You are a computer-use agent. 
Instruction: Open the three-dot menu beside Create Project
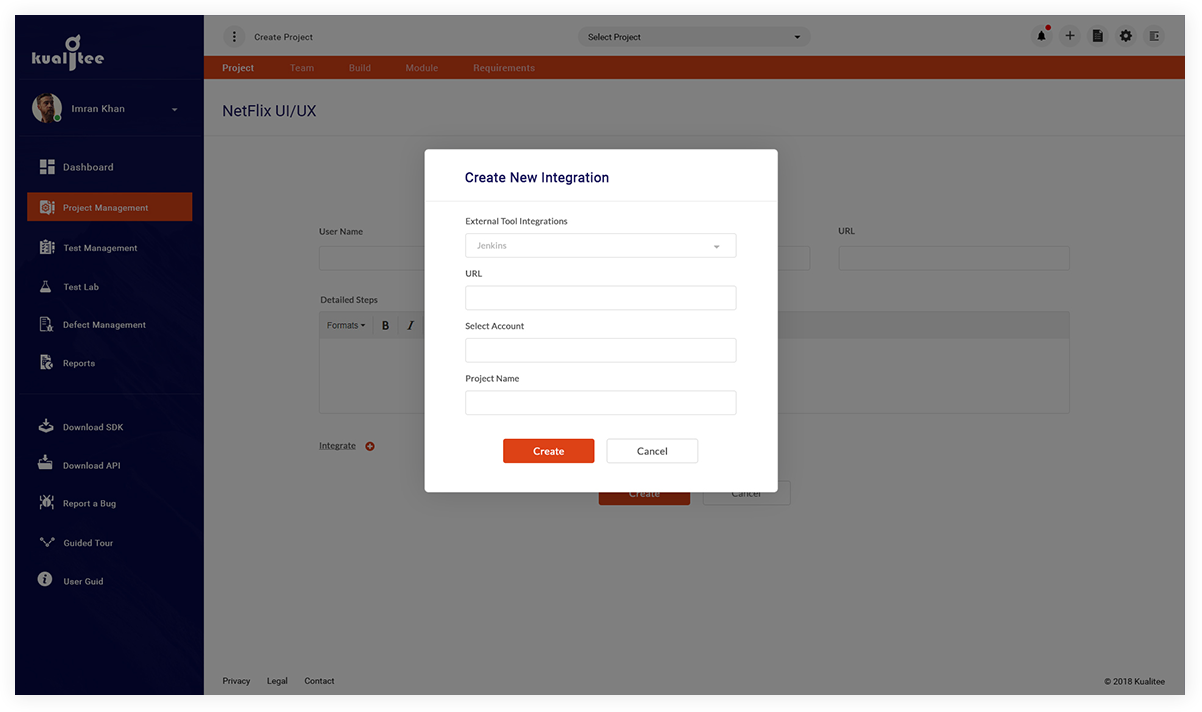(234, 37)
